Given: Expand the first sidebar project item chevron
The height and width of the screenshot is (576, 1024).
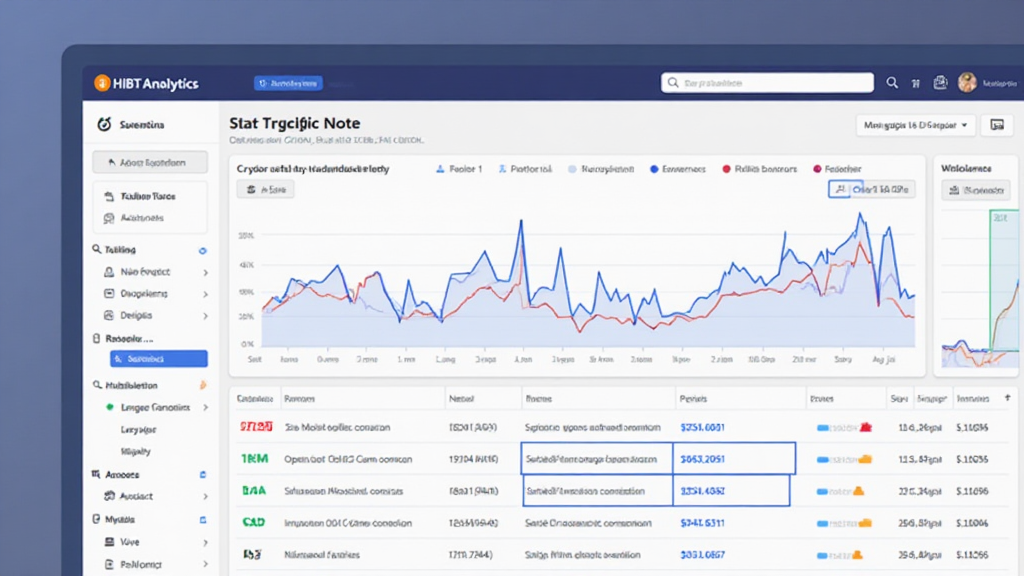Looking at the screenshot, I should pyautogui.click(x=204, y=271).
